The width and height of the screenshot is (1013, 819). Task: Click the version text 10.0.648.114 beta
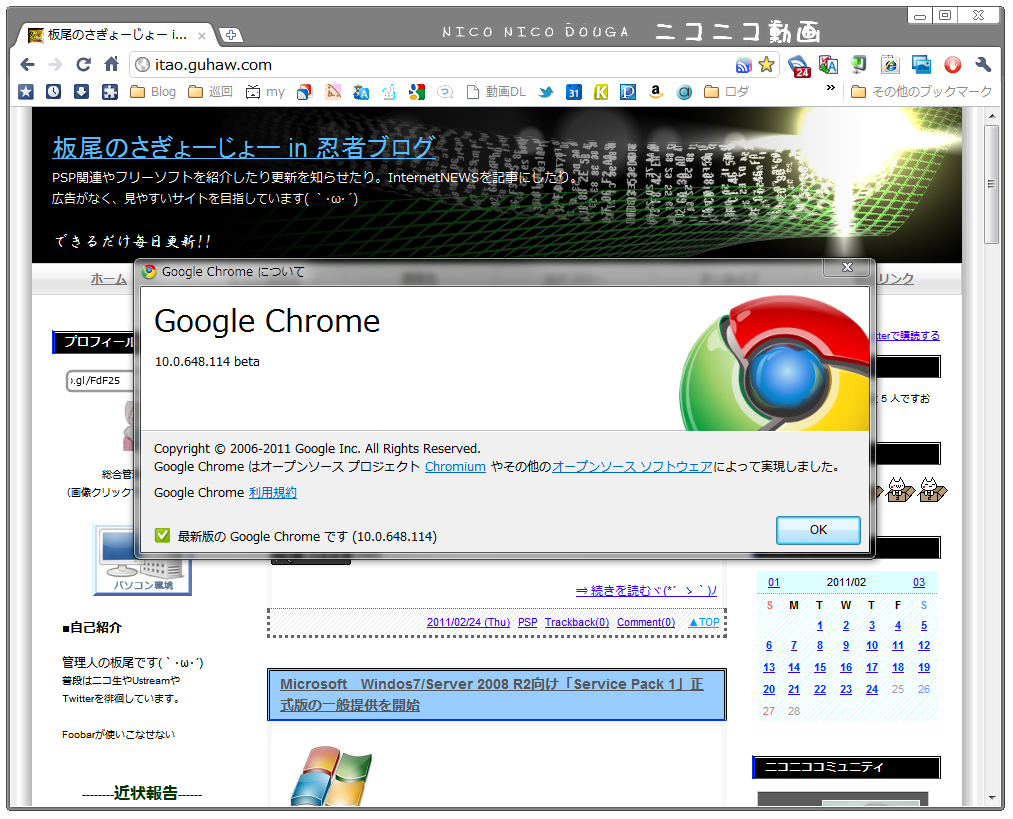[207, 362]
